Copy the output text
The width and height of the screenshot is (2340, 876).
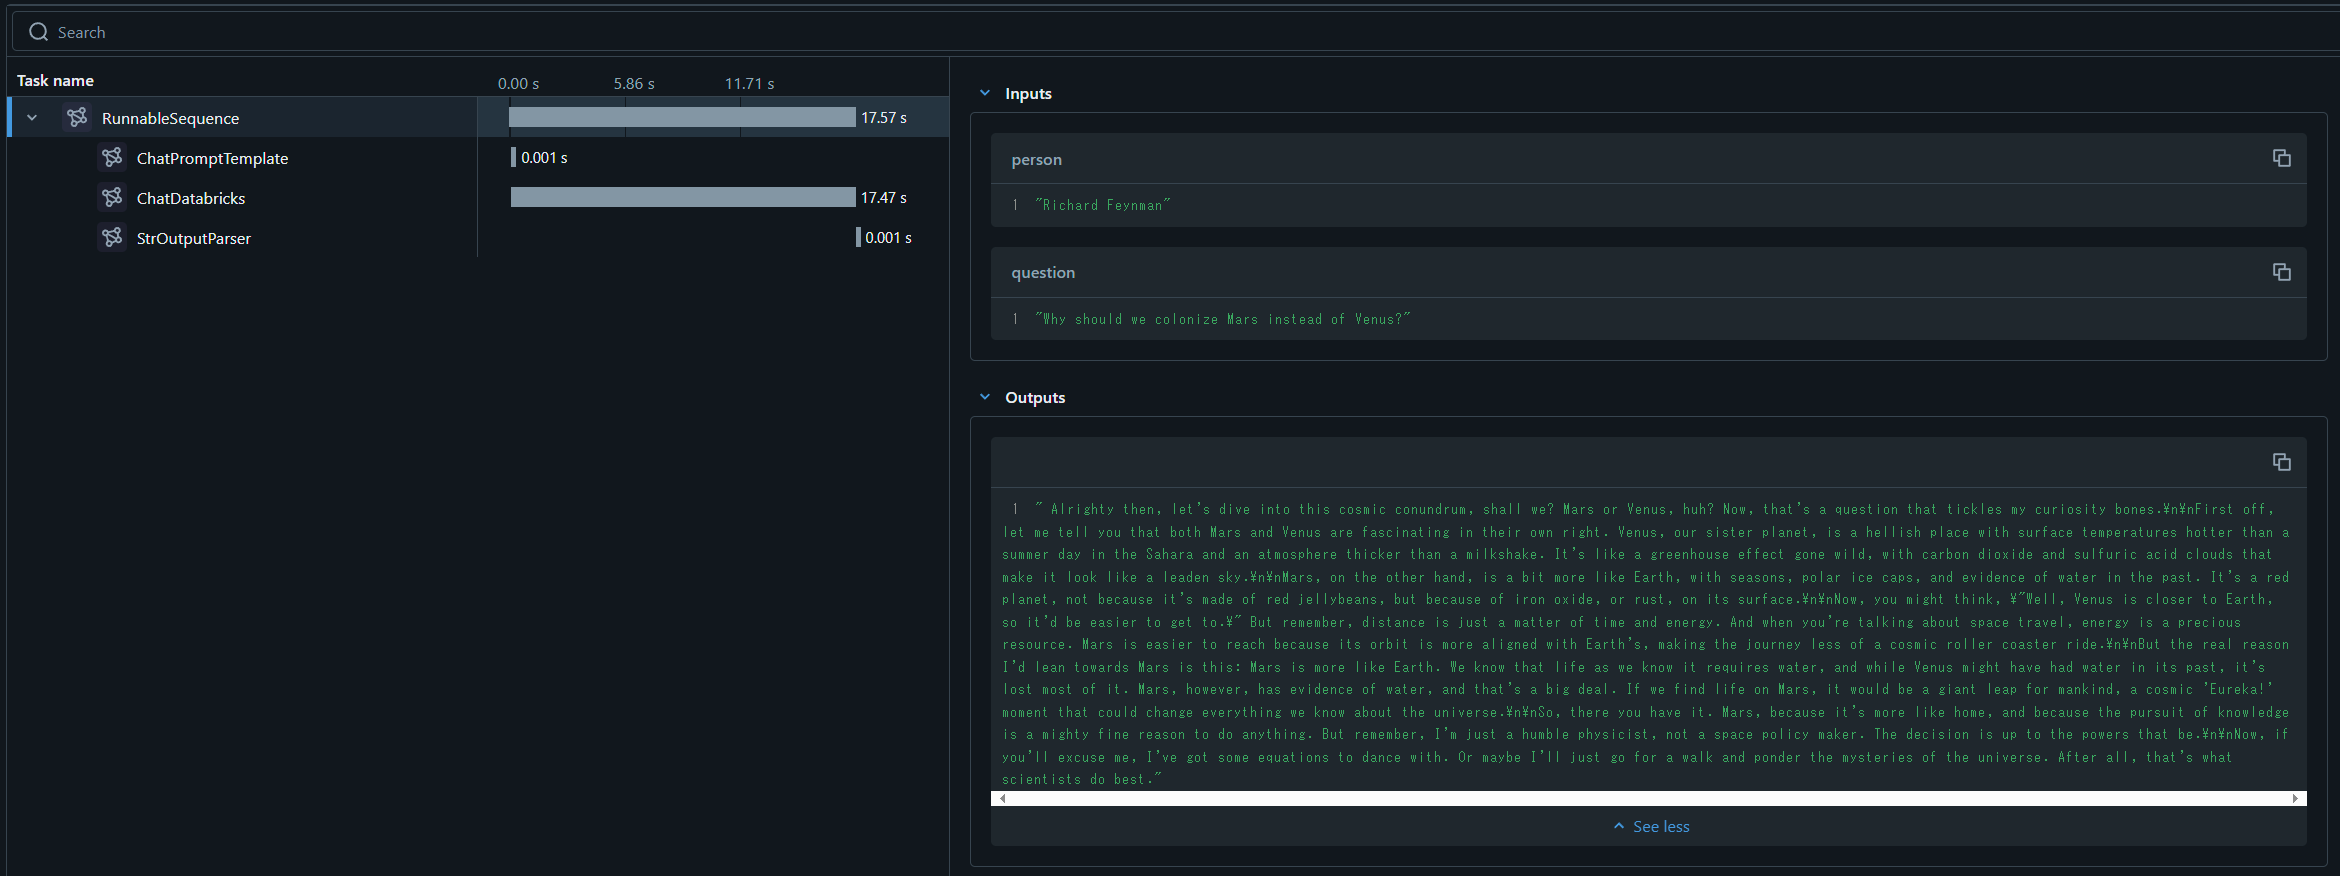2281,462
